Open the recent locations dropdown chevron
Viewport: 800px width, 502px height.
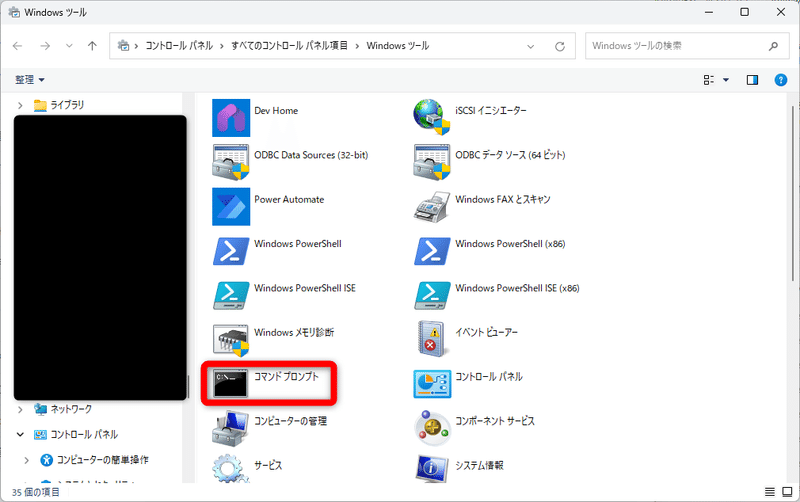69,46
